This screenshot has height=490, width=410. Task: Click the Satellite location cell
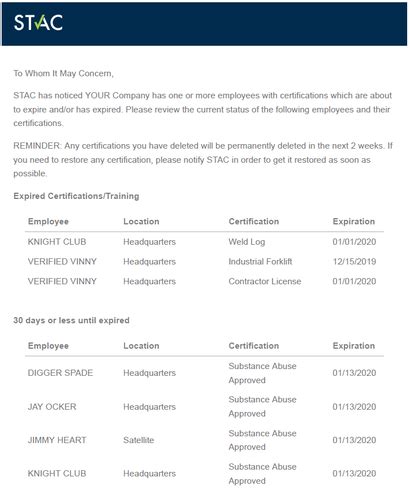click(x=139, y=440)
